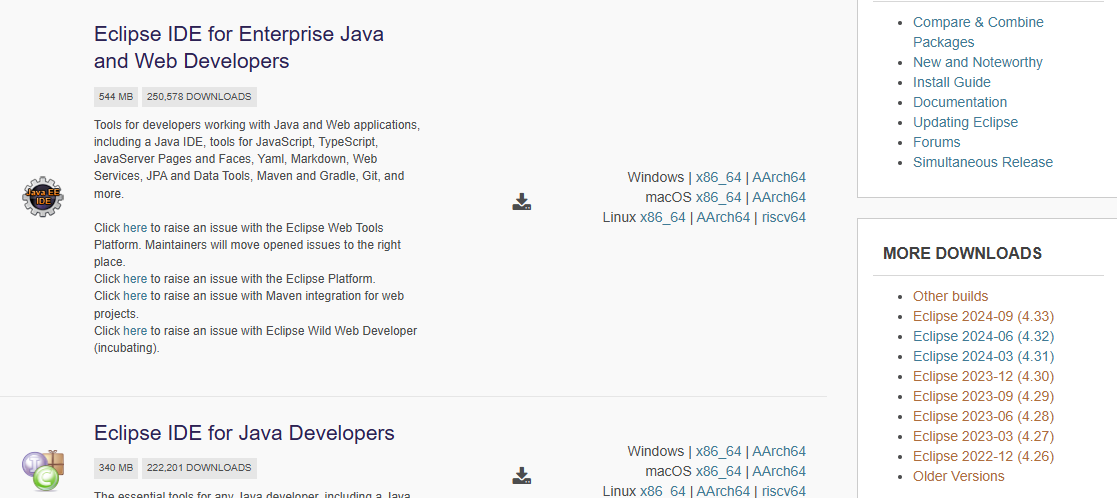Viewport: 1117px width, 498px height.
Task: Click download icon for Java Developers package
Action: tap(521, 475)
